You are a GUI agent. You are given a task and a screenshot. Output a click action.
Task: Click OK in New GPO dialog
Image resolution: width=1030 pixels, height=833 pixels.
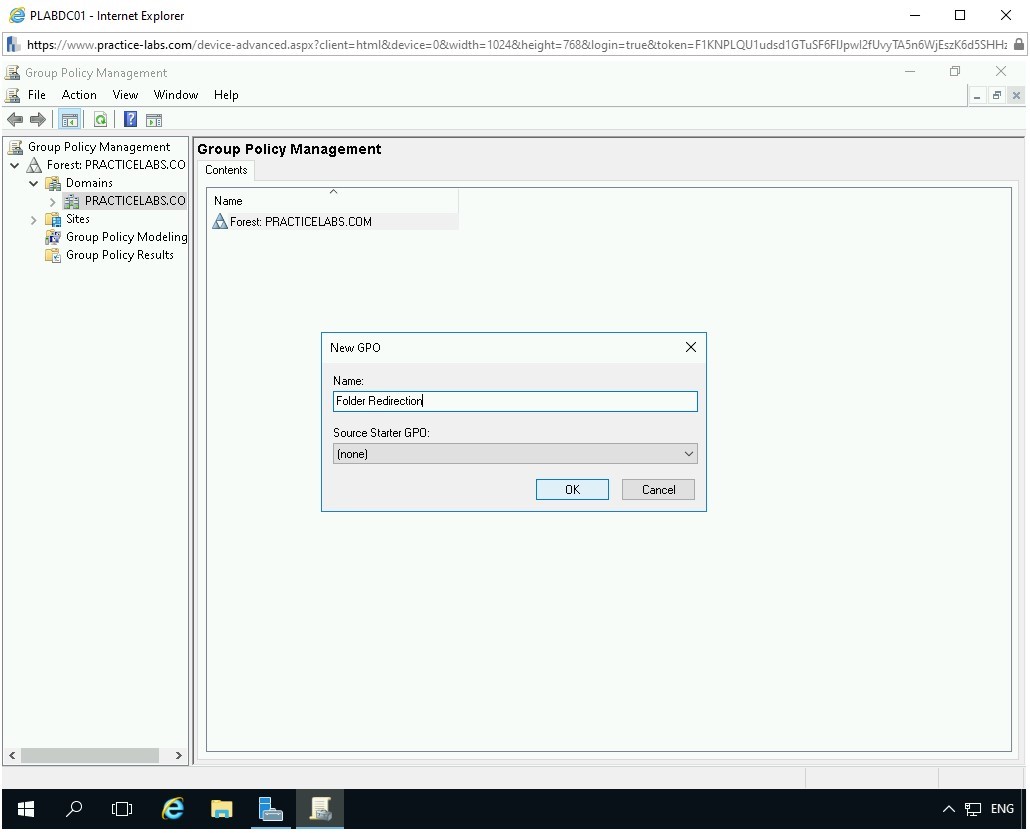click(x=572, y=489)
